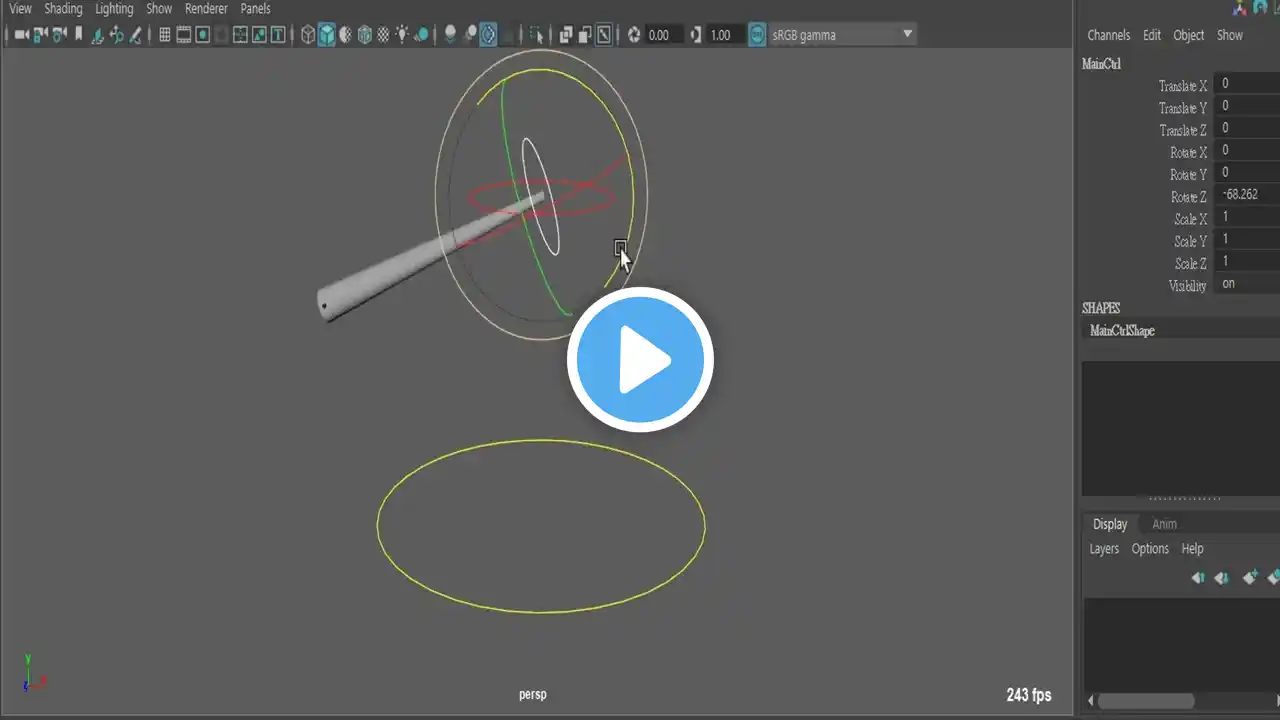Toggle the viewport grid icon
The height and width of the screenshot is (720, 1280).
pyautogui.click(x=165, y=35)
